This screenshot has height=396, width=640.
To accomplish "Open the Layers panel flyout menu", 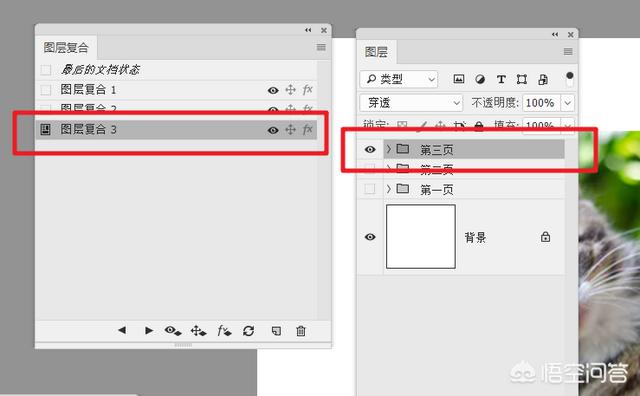I will coord(568,51).
